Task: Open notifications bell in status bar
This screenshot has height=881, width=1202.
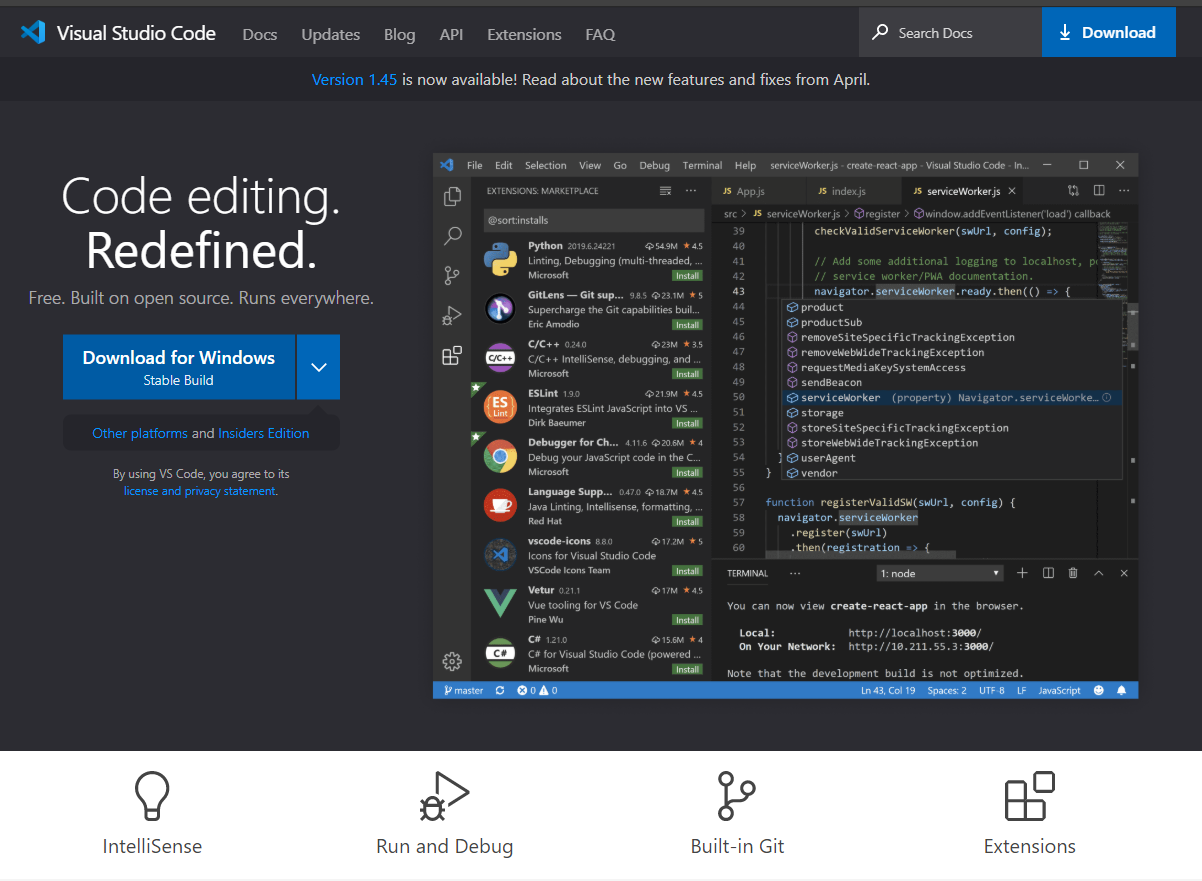Action: (x=1121, y=690)
